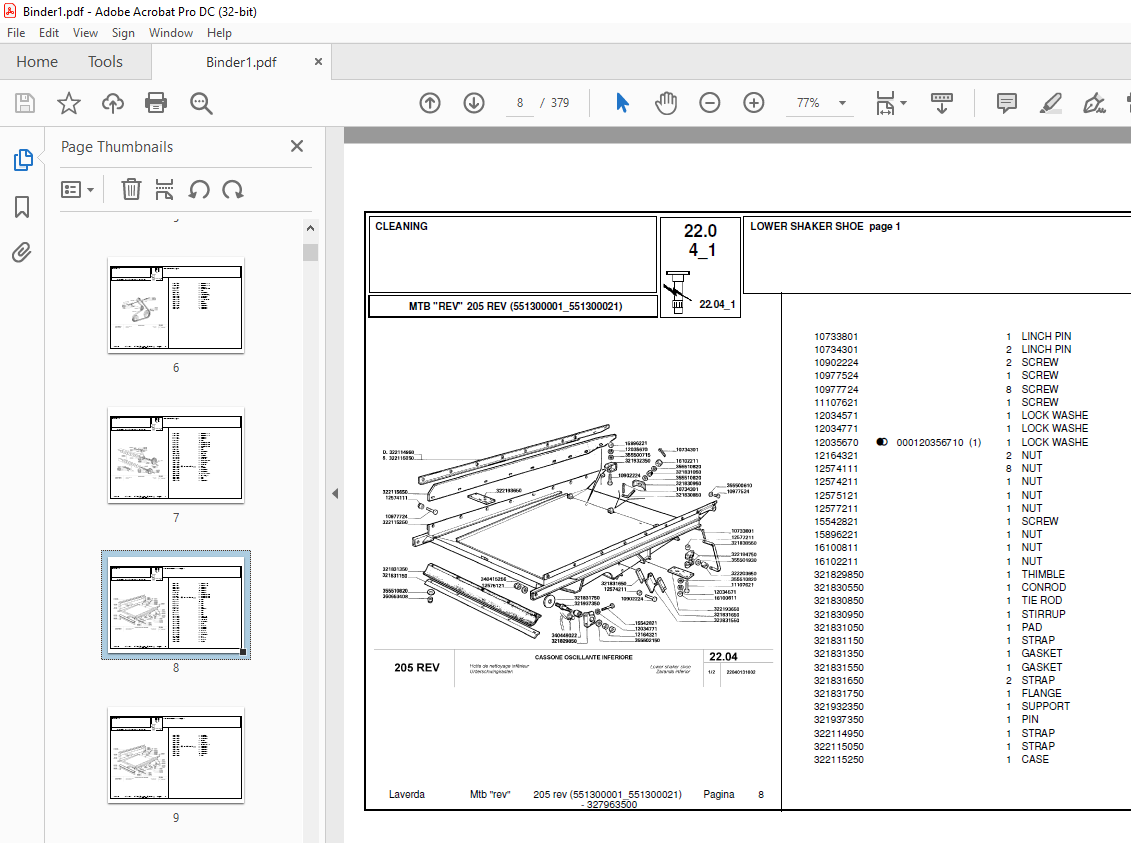Expand the fit page options arrow

point(904,103)
